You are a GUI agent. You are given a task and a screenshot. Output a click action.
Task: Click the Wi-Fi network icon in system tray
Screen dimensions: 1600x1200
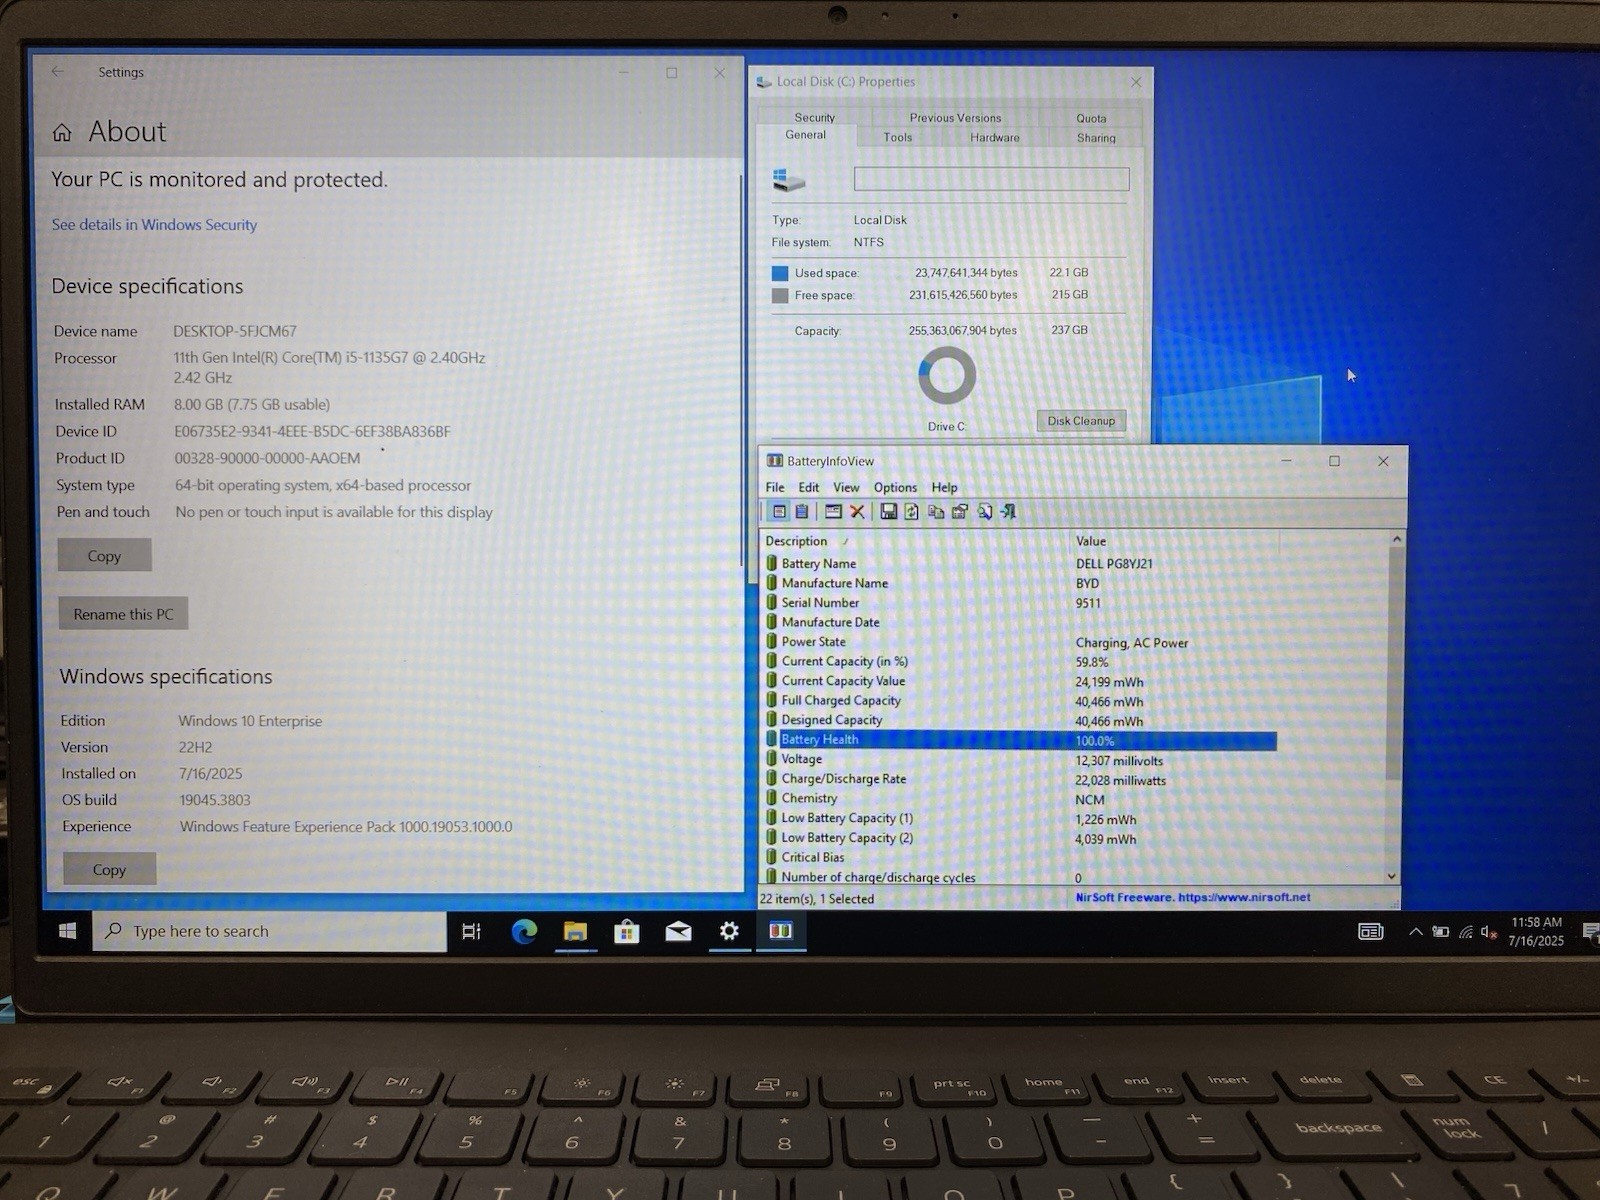pyautogui.click(x=1465, y=932)
